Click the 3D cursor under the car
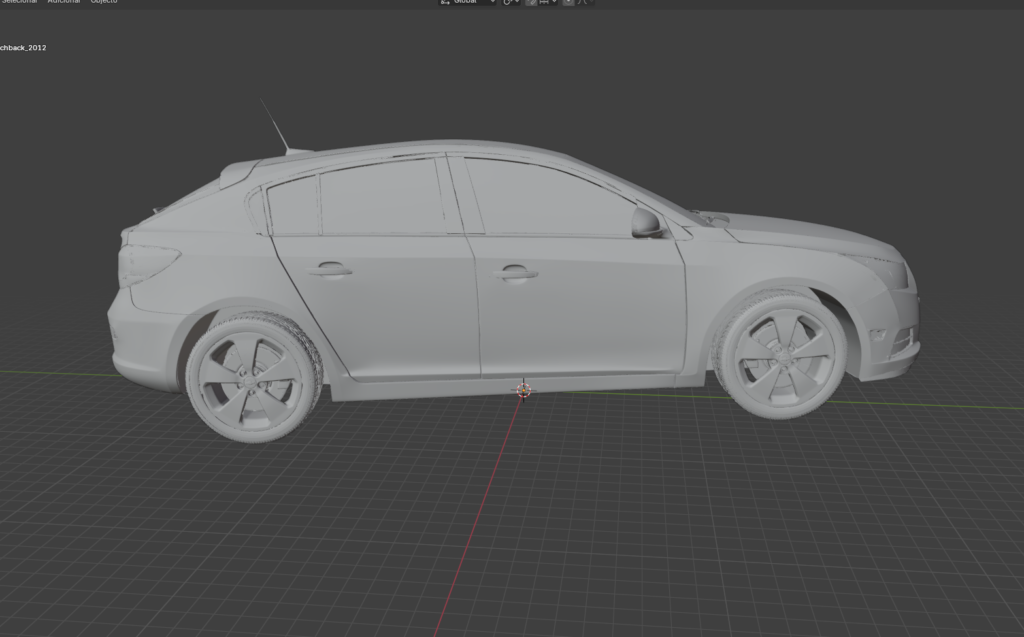Screen dimensions: 1024x637 pyautogui.click(x=523, y=390)
